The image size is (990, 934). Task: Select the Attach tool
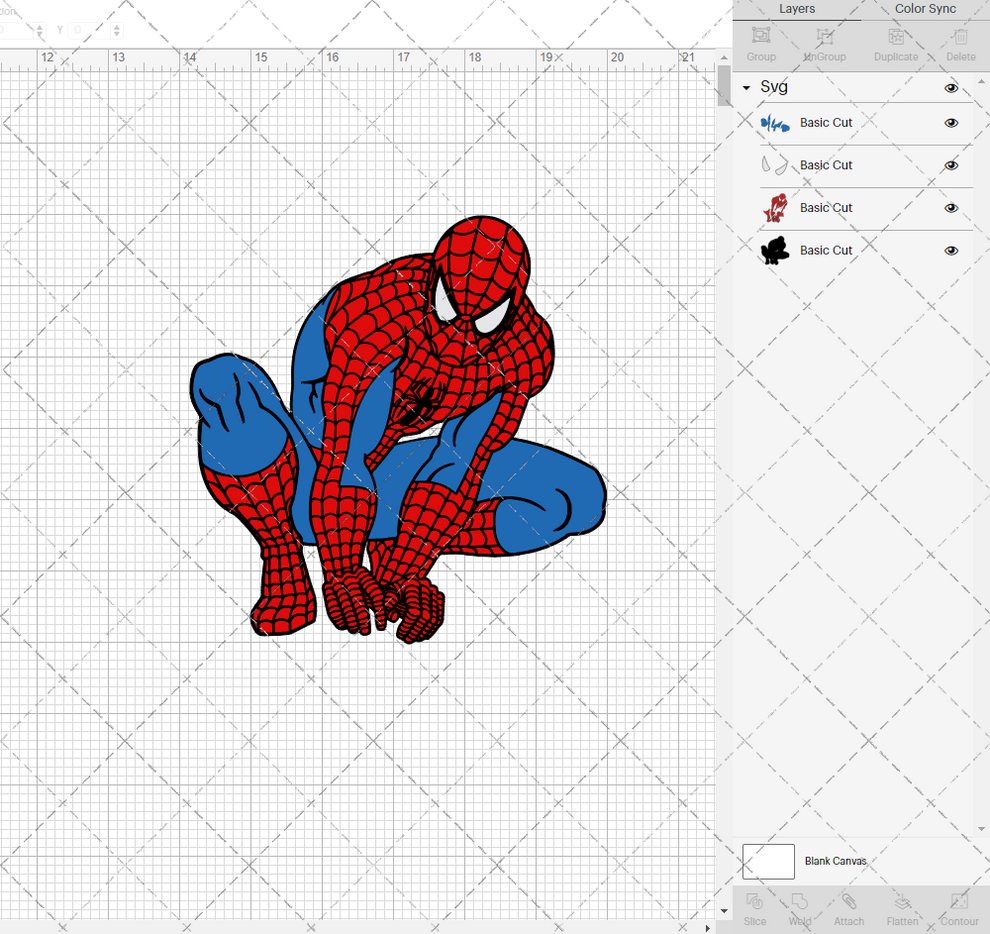point(849,906)
